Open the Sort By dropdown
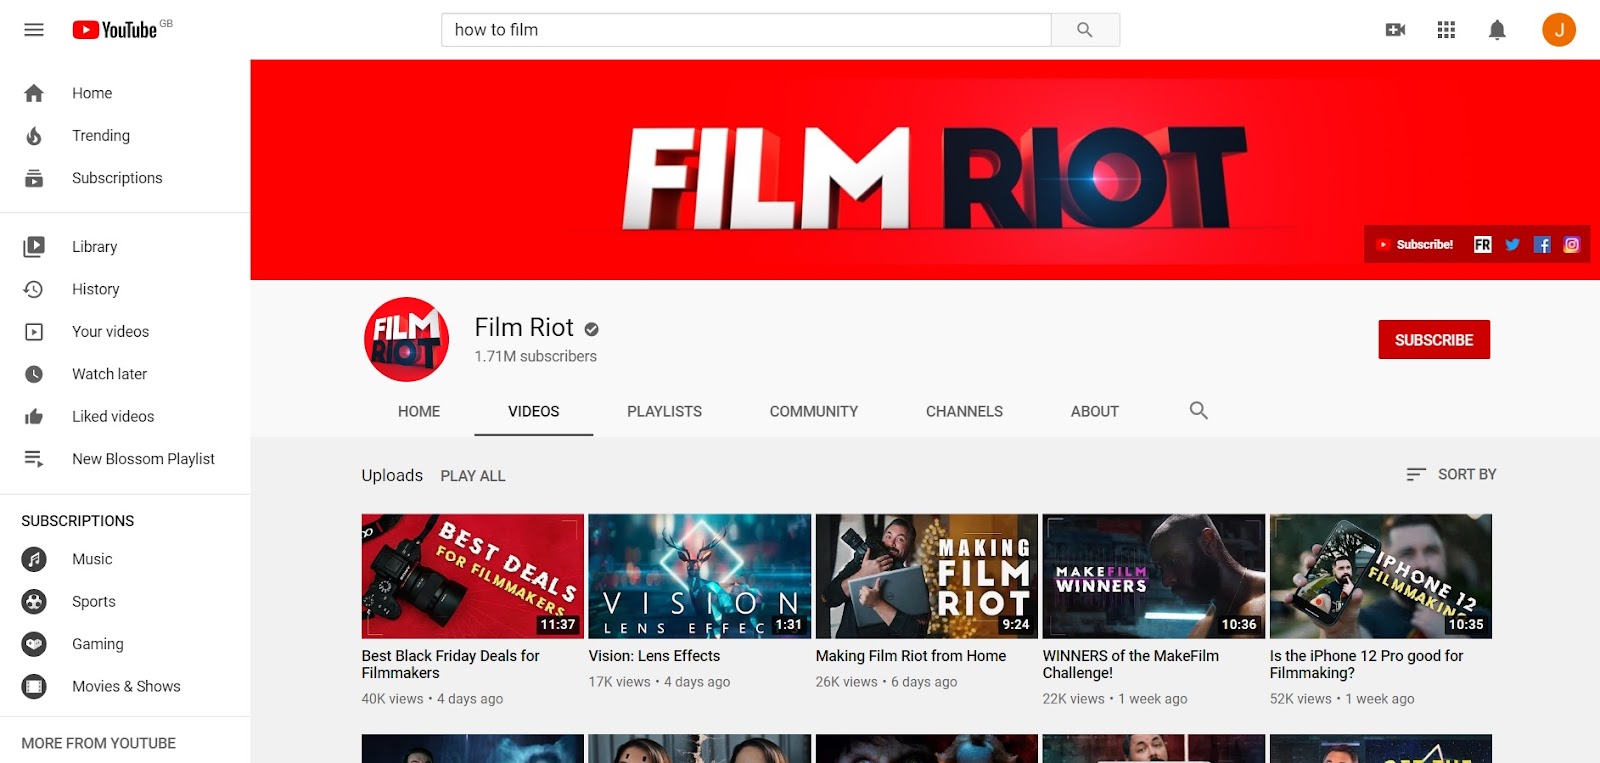Viewport: 1600px width, 763px height. pyautogui.click(x=1451, y=475)
